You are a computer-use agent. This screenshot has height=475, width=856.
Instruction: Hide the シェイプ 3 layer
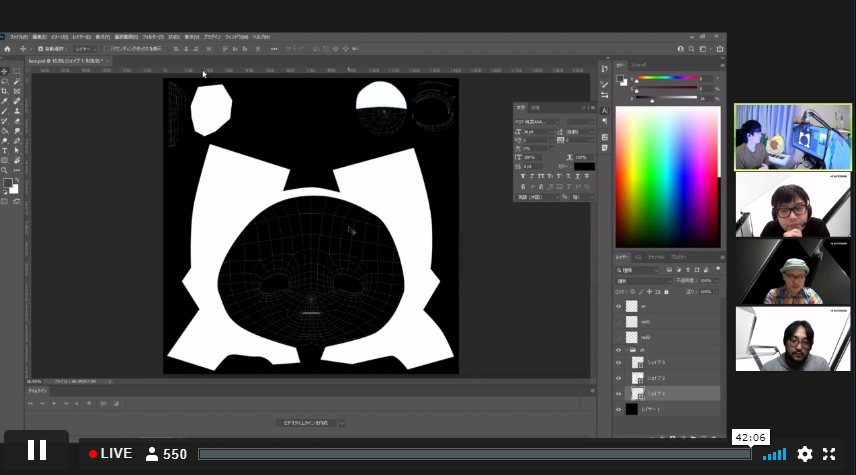[619, 363]
